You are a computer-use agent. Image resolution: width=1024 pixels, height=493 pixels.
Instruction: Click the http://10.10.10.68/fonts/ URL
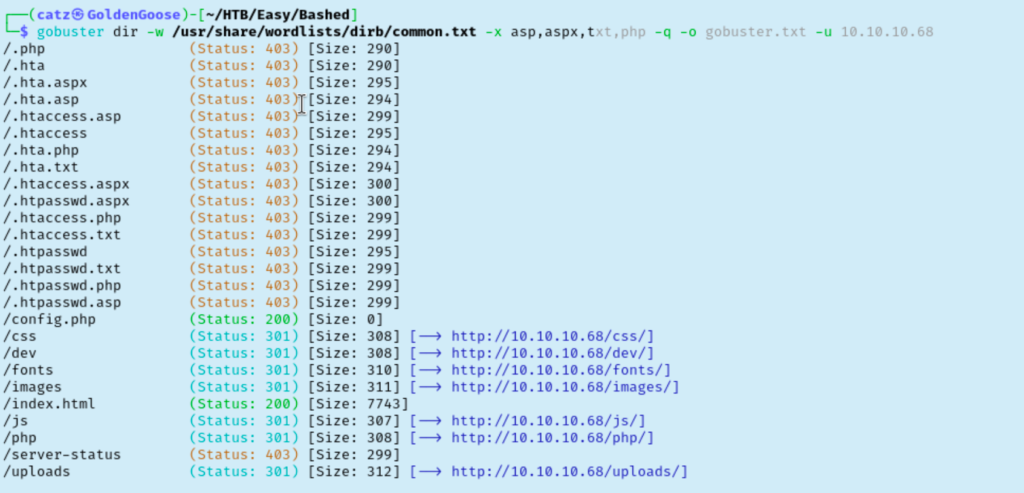click(560, 370)
